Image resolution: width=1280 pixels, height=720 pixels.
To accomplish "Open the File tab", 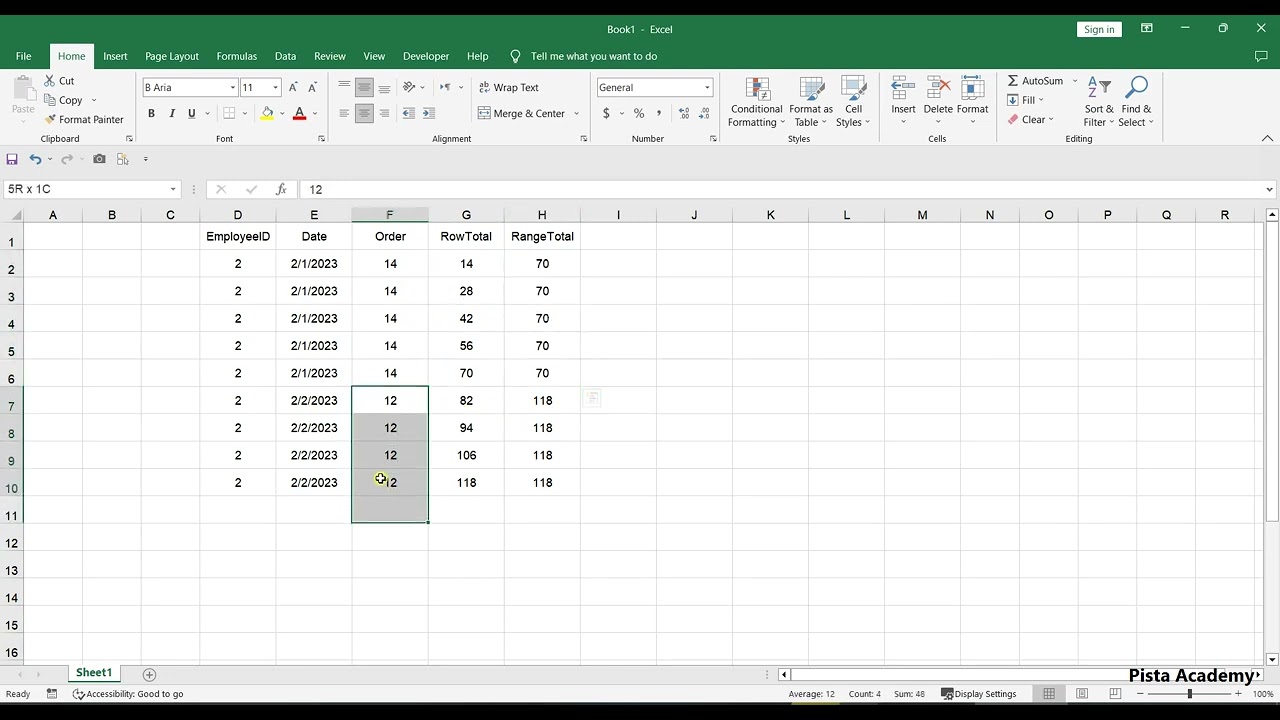I will click(23, 56).
